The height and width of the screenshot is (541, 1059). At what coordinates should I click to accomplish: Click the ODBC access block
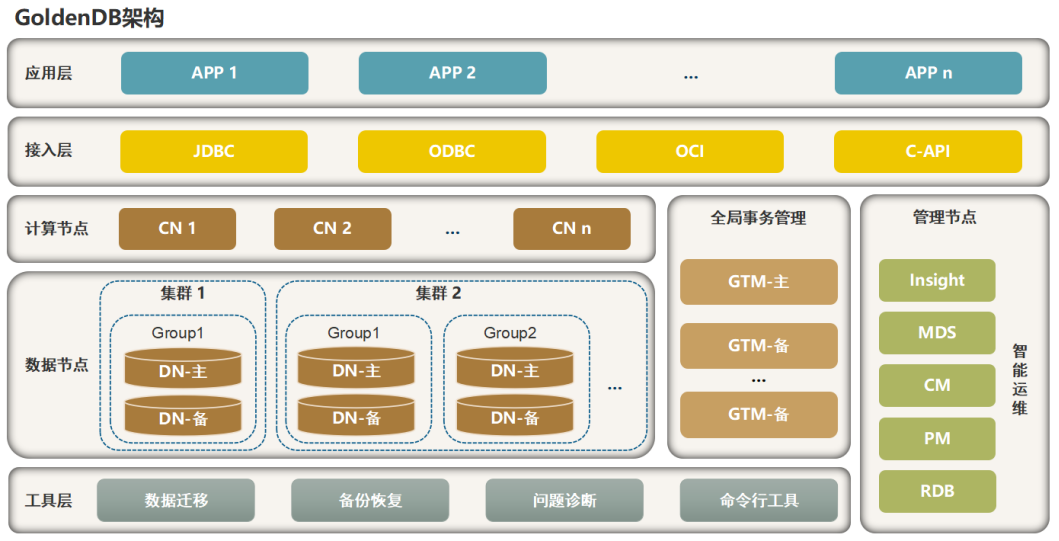(x=452, y=151)
